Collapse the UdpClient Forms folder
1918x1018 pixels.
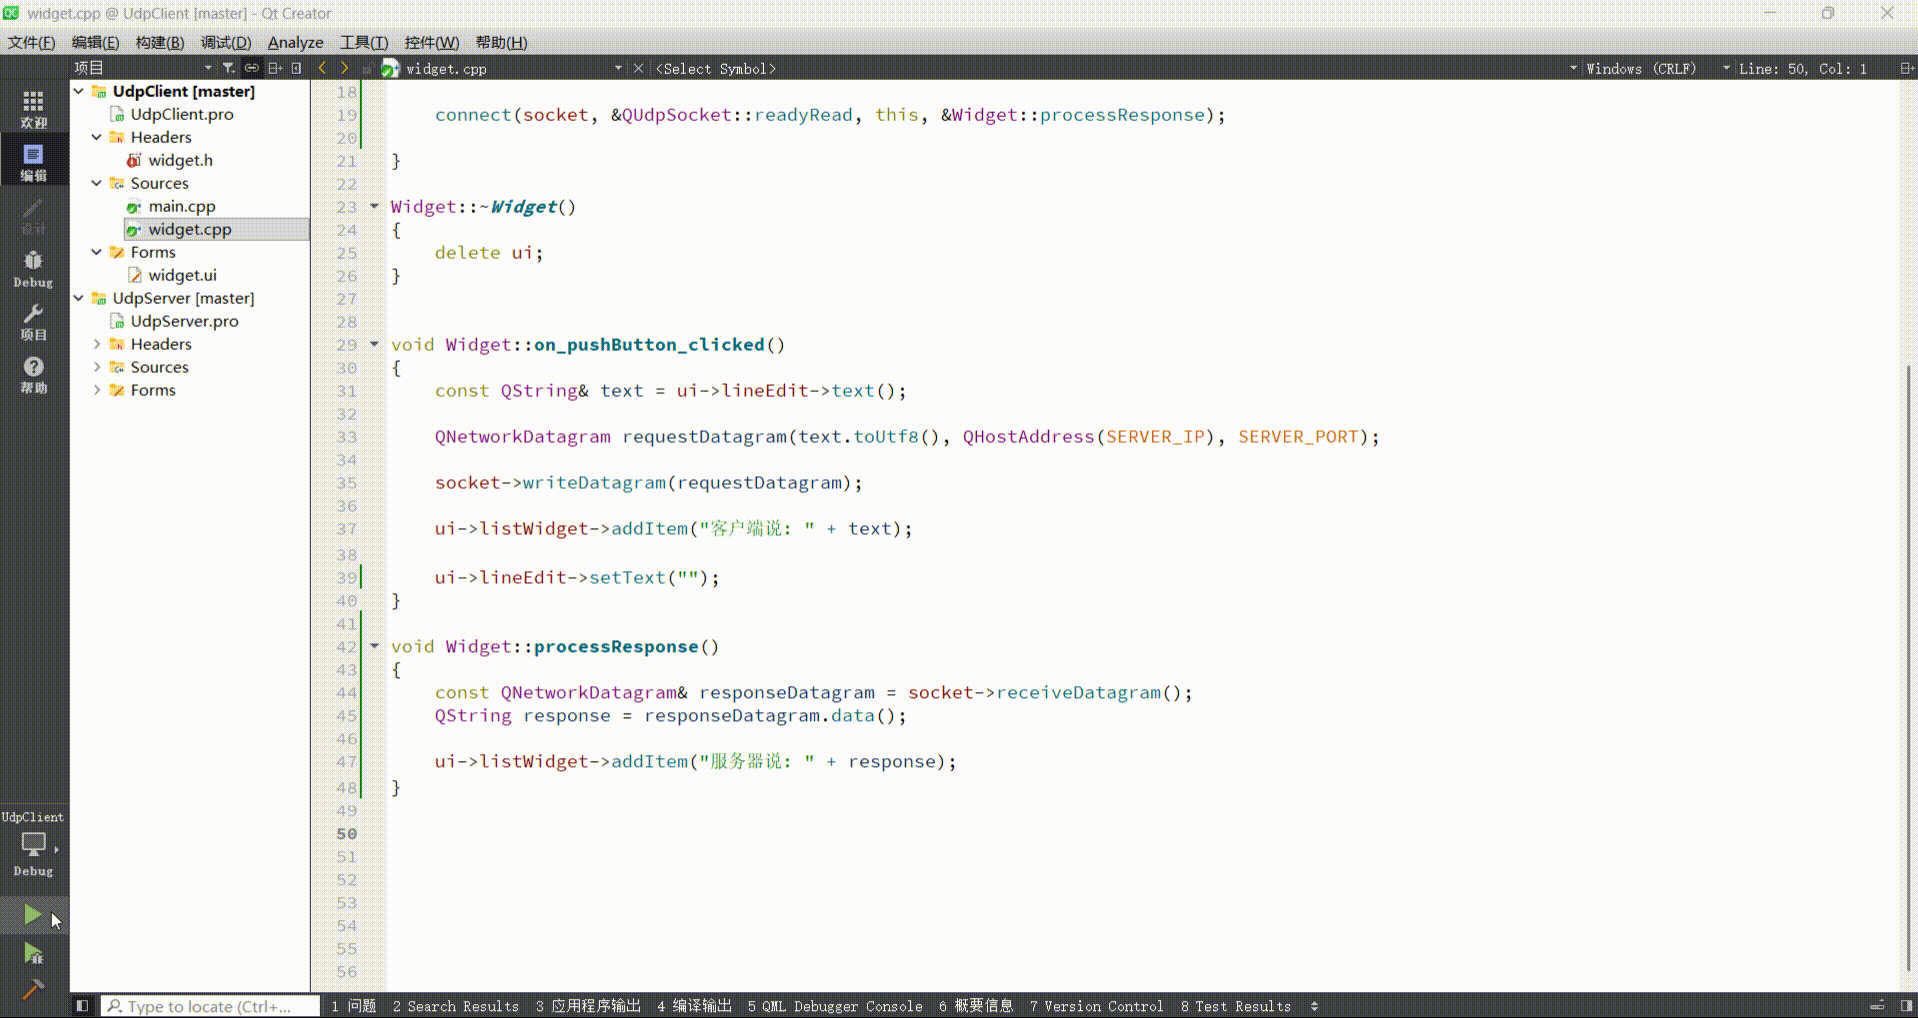[97, 252]
